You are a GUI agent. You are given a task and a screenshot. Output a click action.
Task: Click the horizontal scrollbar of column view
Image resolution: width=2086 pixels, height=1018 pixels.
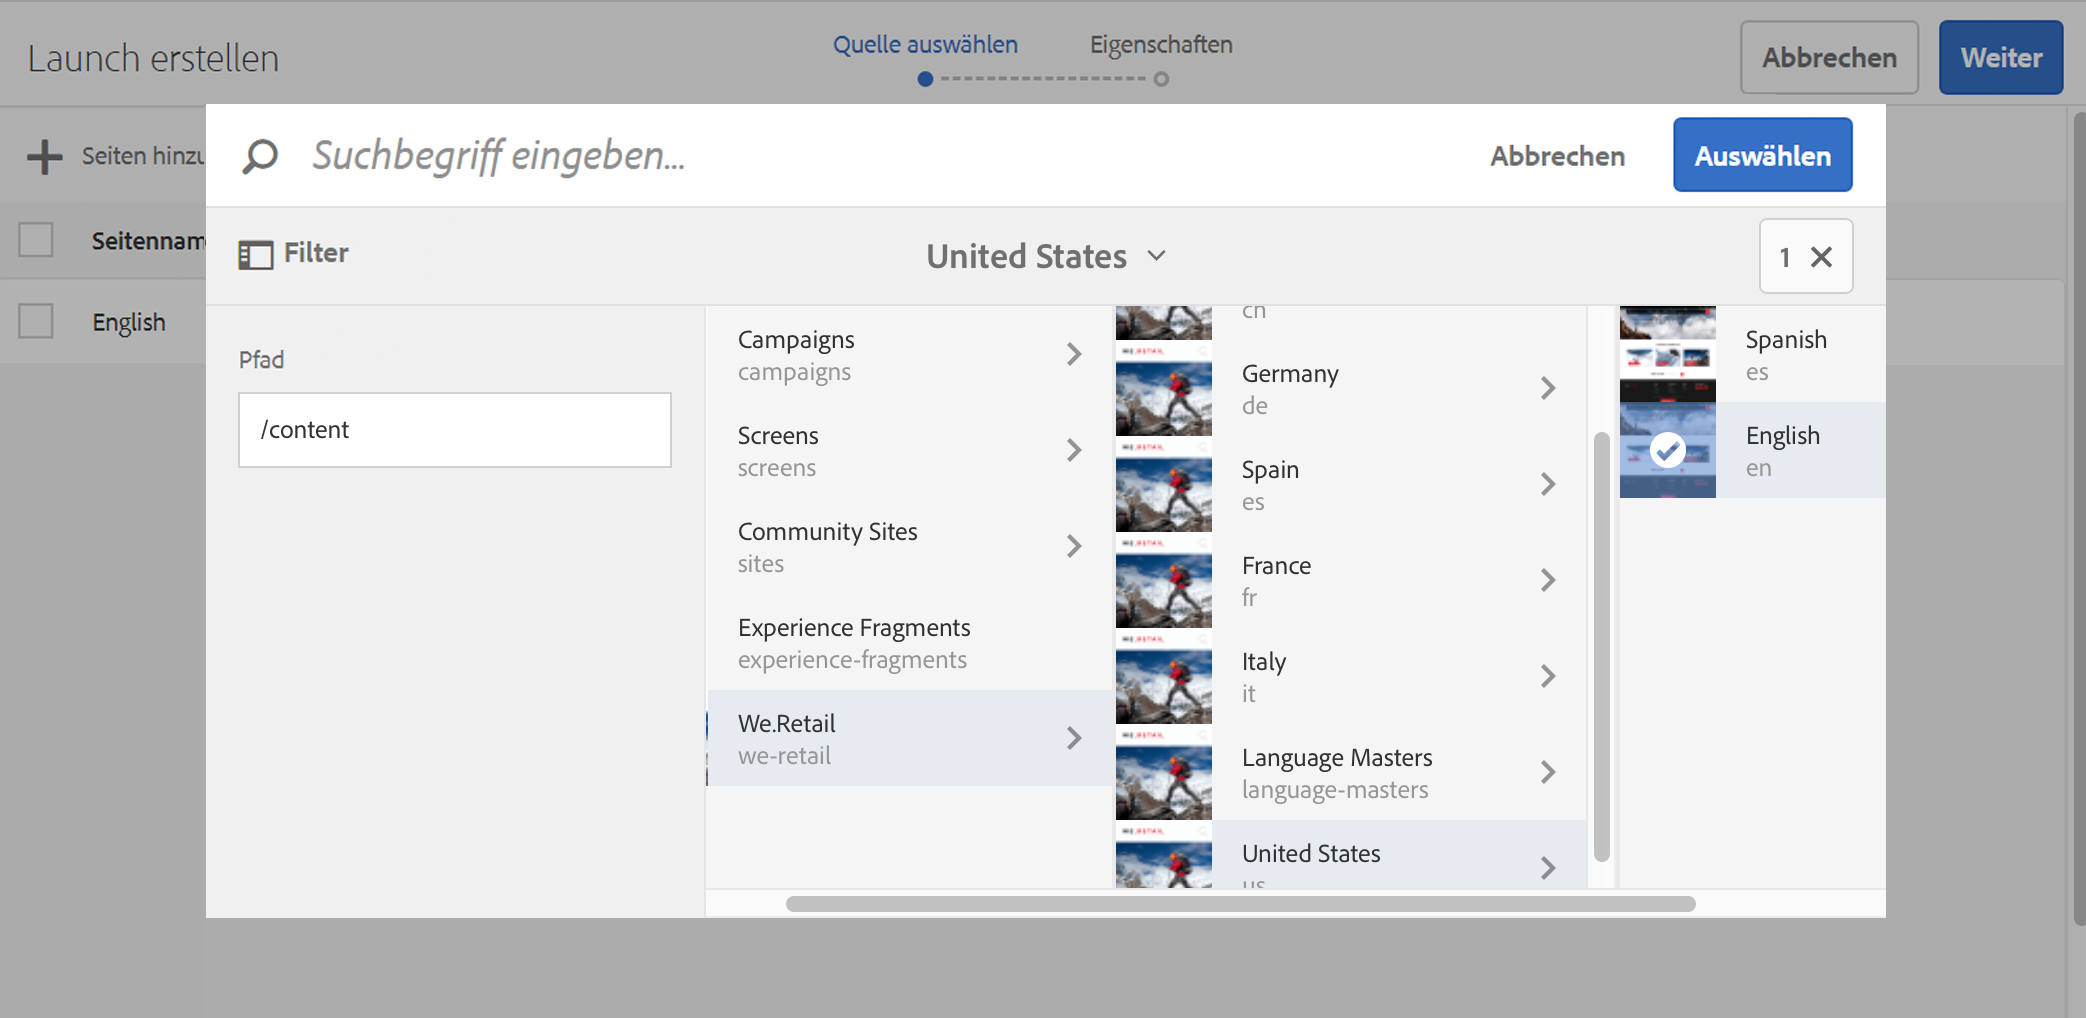pyautogui.click(x=1240, y=904)
